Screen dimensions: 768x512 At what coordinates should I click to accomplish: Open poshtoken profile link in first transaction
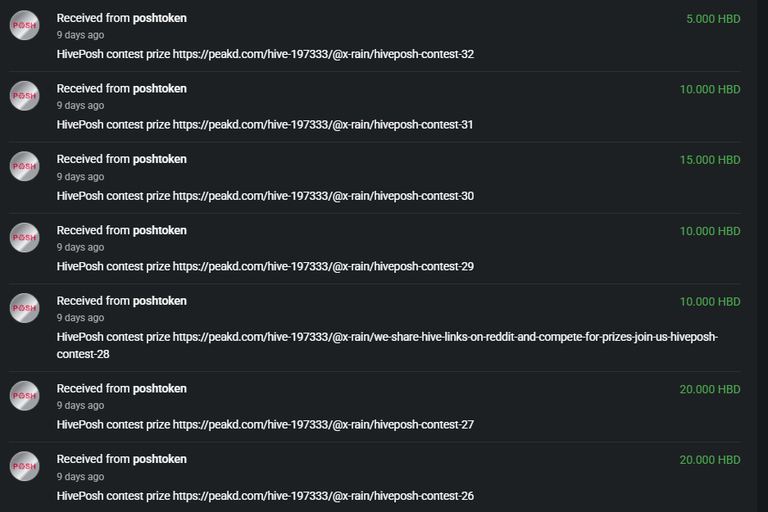[x=160, y=18]
